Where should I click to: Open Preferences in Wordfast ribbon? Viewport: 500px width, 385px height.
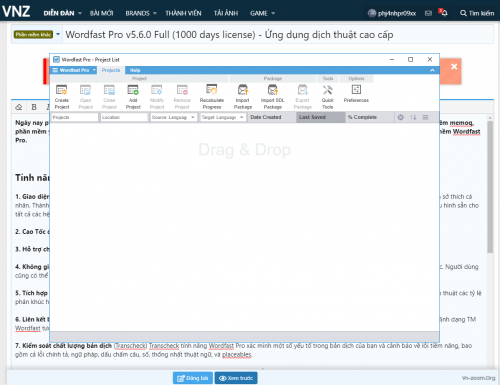tap(356, 94)
